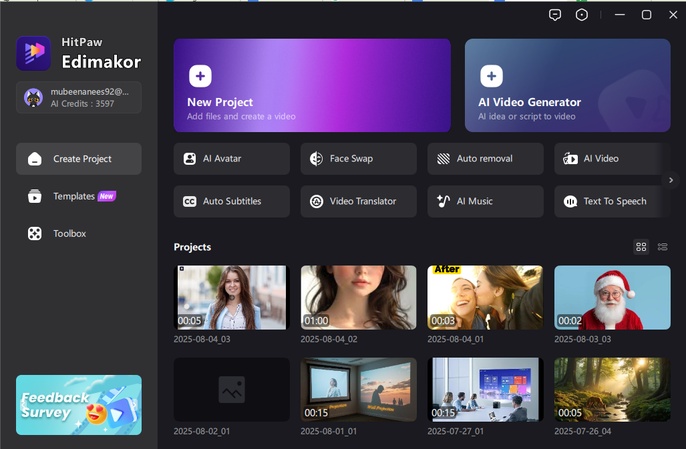Click project name 2025-08-04_03
The height and width of the screenshot is (449, 686).
202,339
